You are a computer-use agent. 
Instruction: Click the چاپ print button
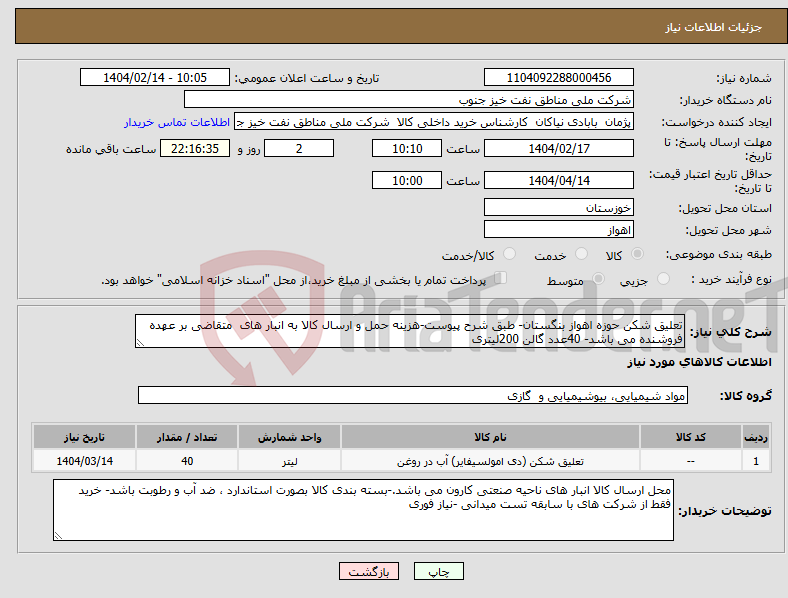coord(439,571)
